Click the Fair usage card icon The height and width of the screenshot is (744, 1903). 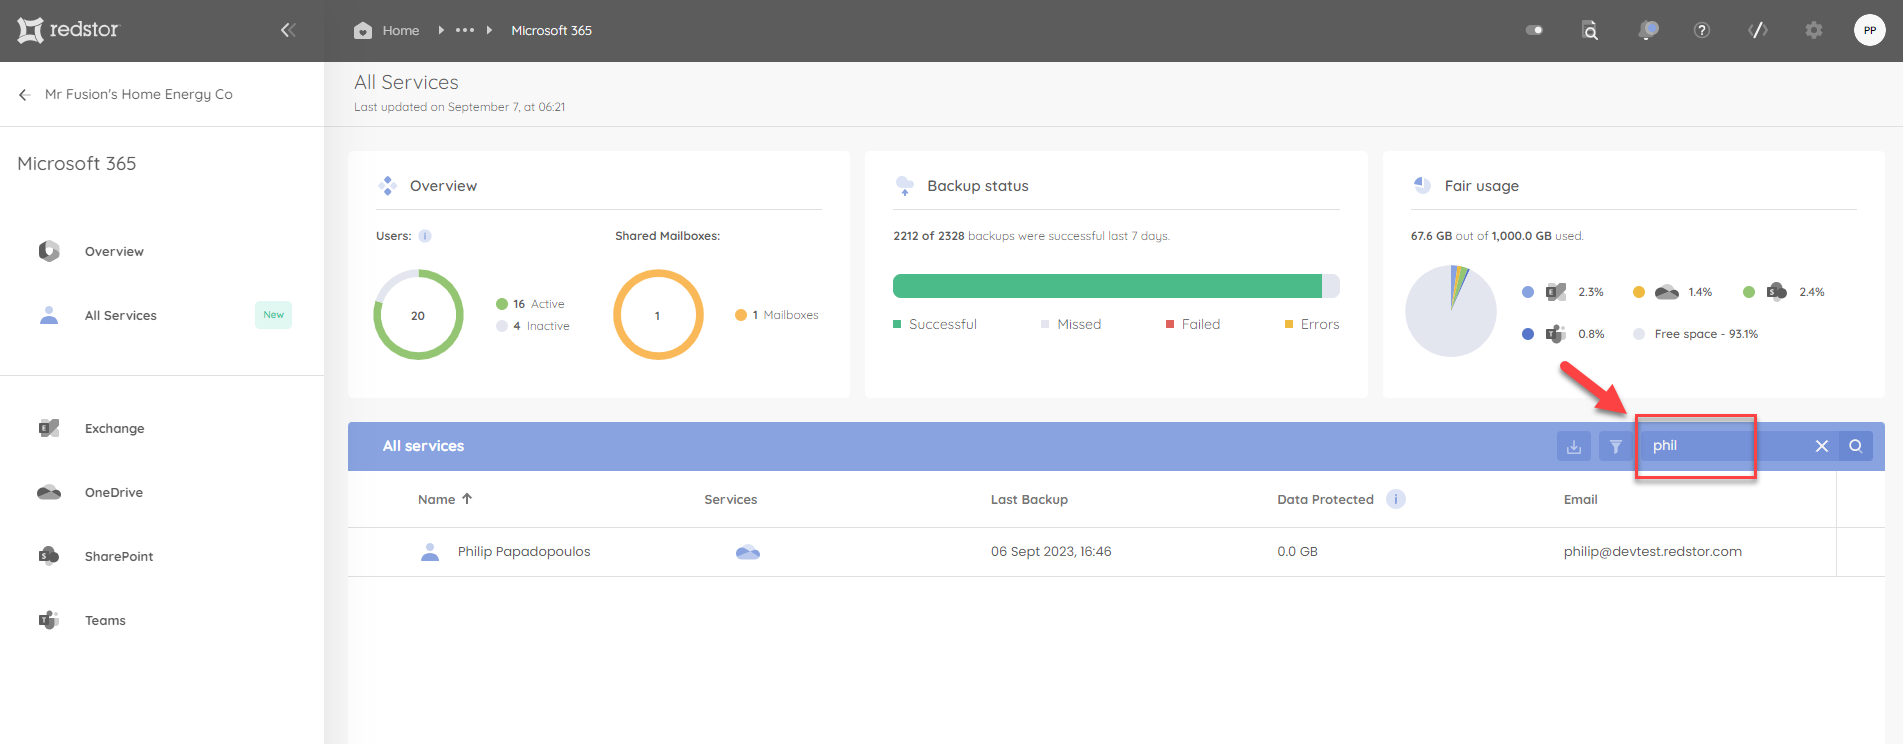(x=1422, y=185)
